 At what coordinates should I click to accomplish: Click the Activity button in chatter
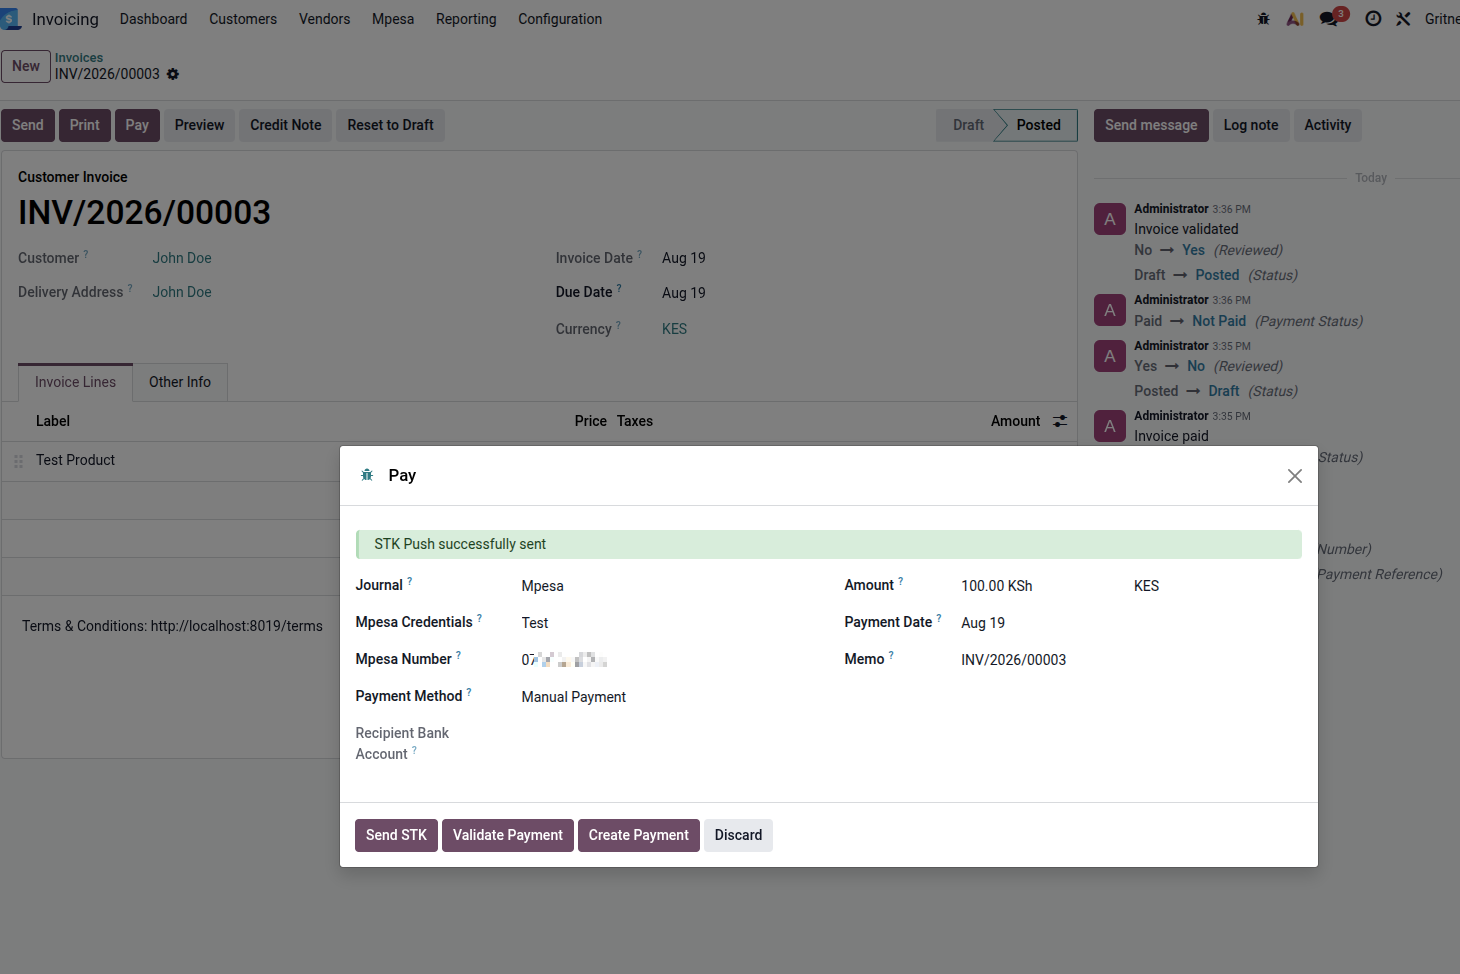pyautogui.click(x=1328, y=125)
